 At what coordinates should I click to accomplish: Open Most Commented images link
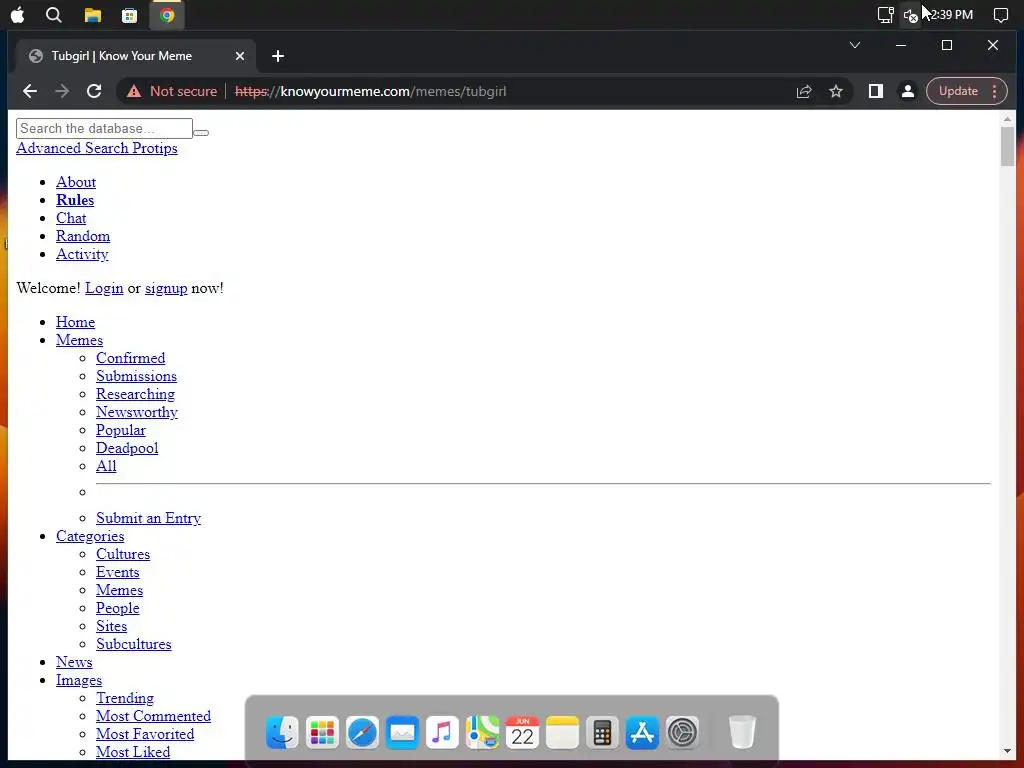[x=153, y=716]
